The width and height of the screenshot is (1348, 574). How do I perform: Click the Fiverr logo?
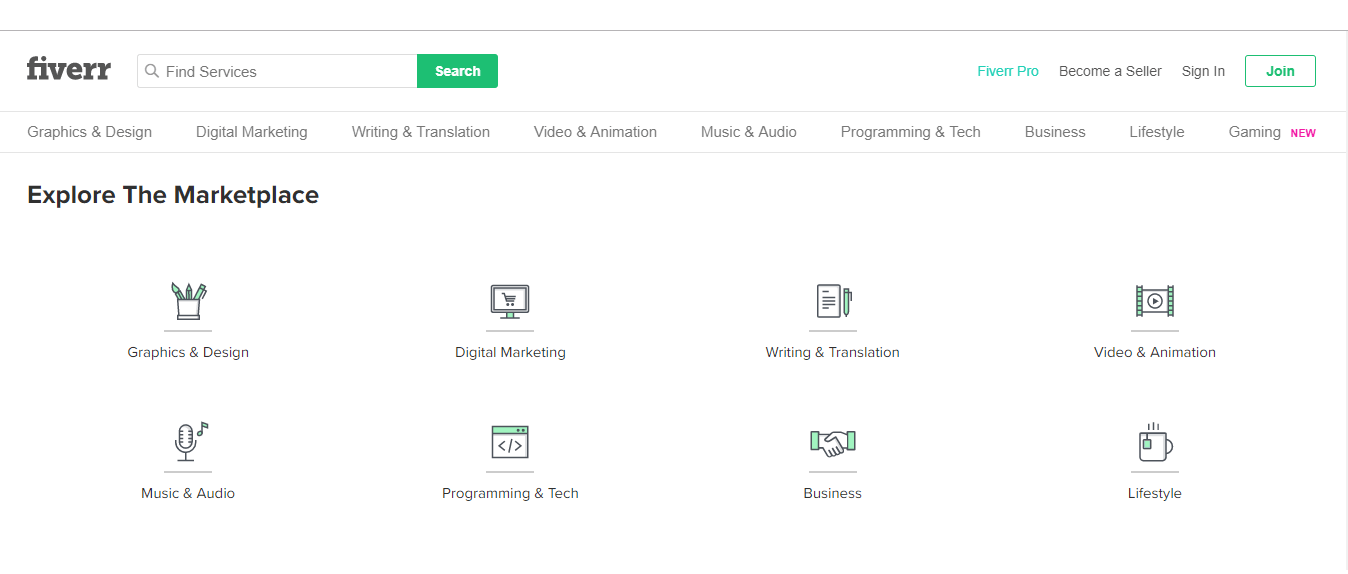[68, 69]
